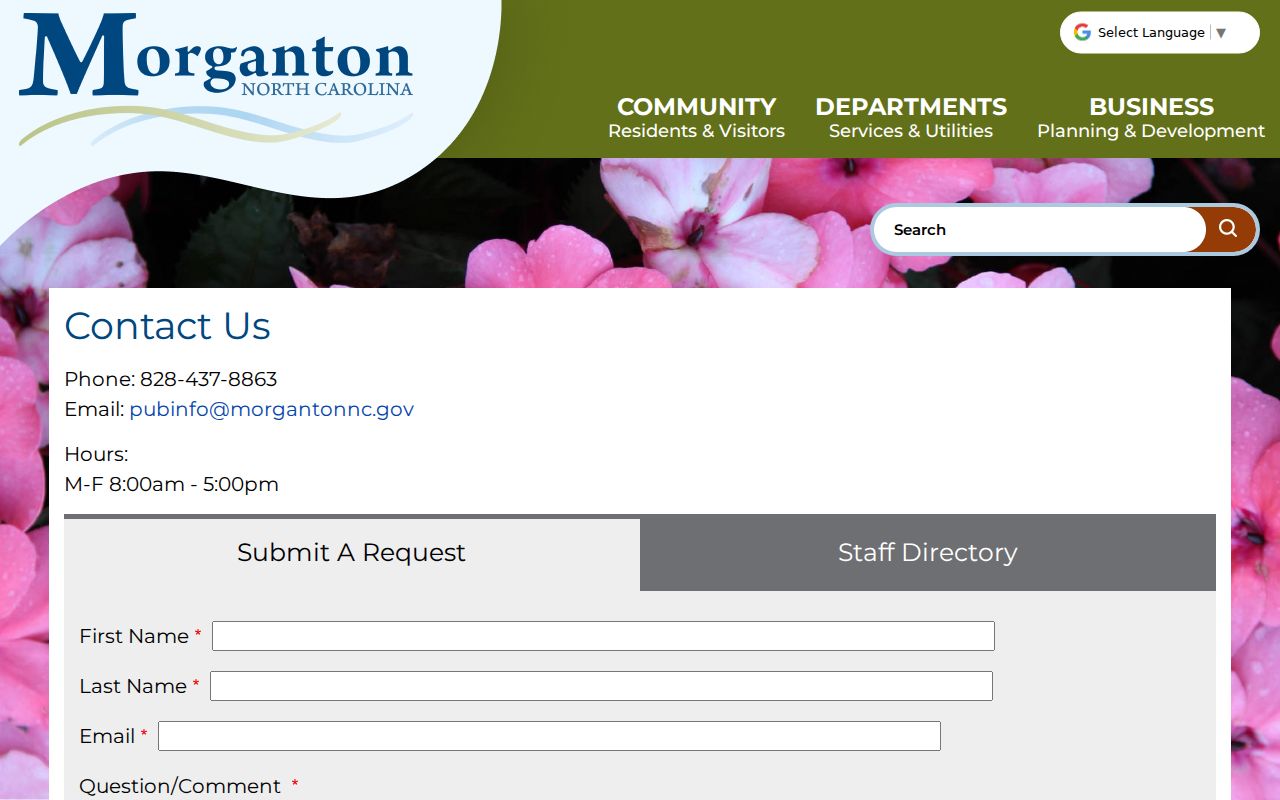
Task: Switch to the Submit A Request tab
Action: (352, 553)
